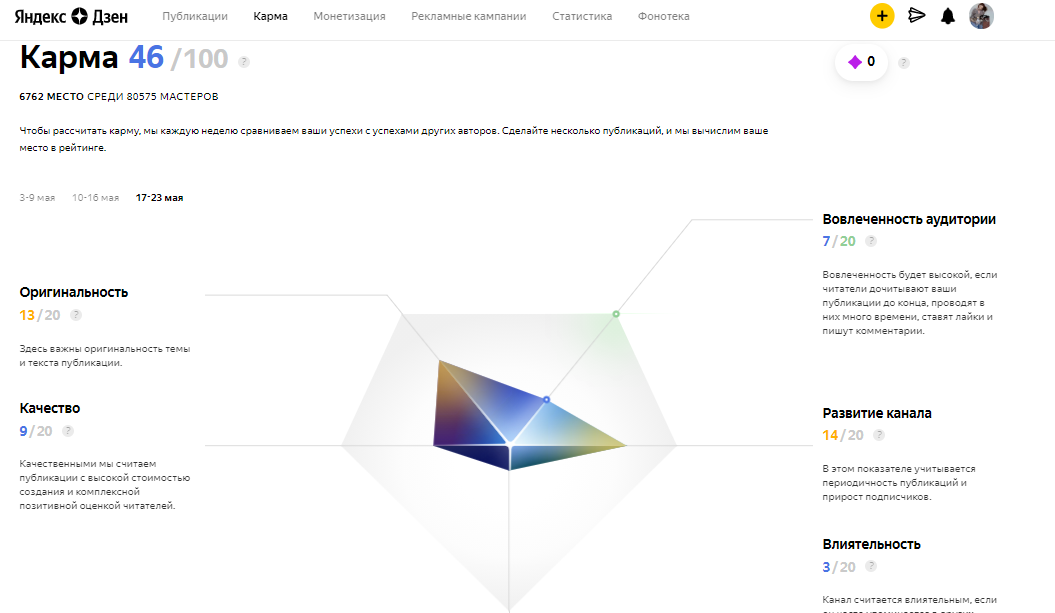
Task: Click the purple diamond points badge
Action: [x=861, y=62]
